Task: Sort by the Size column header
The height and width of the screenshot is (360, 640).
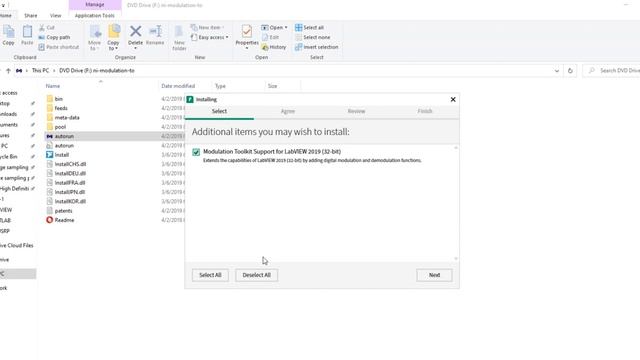Action: point(272,86)
